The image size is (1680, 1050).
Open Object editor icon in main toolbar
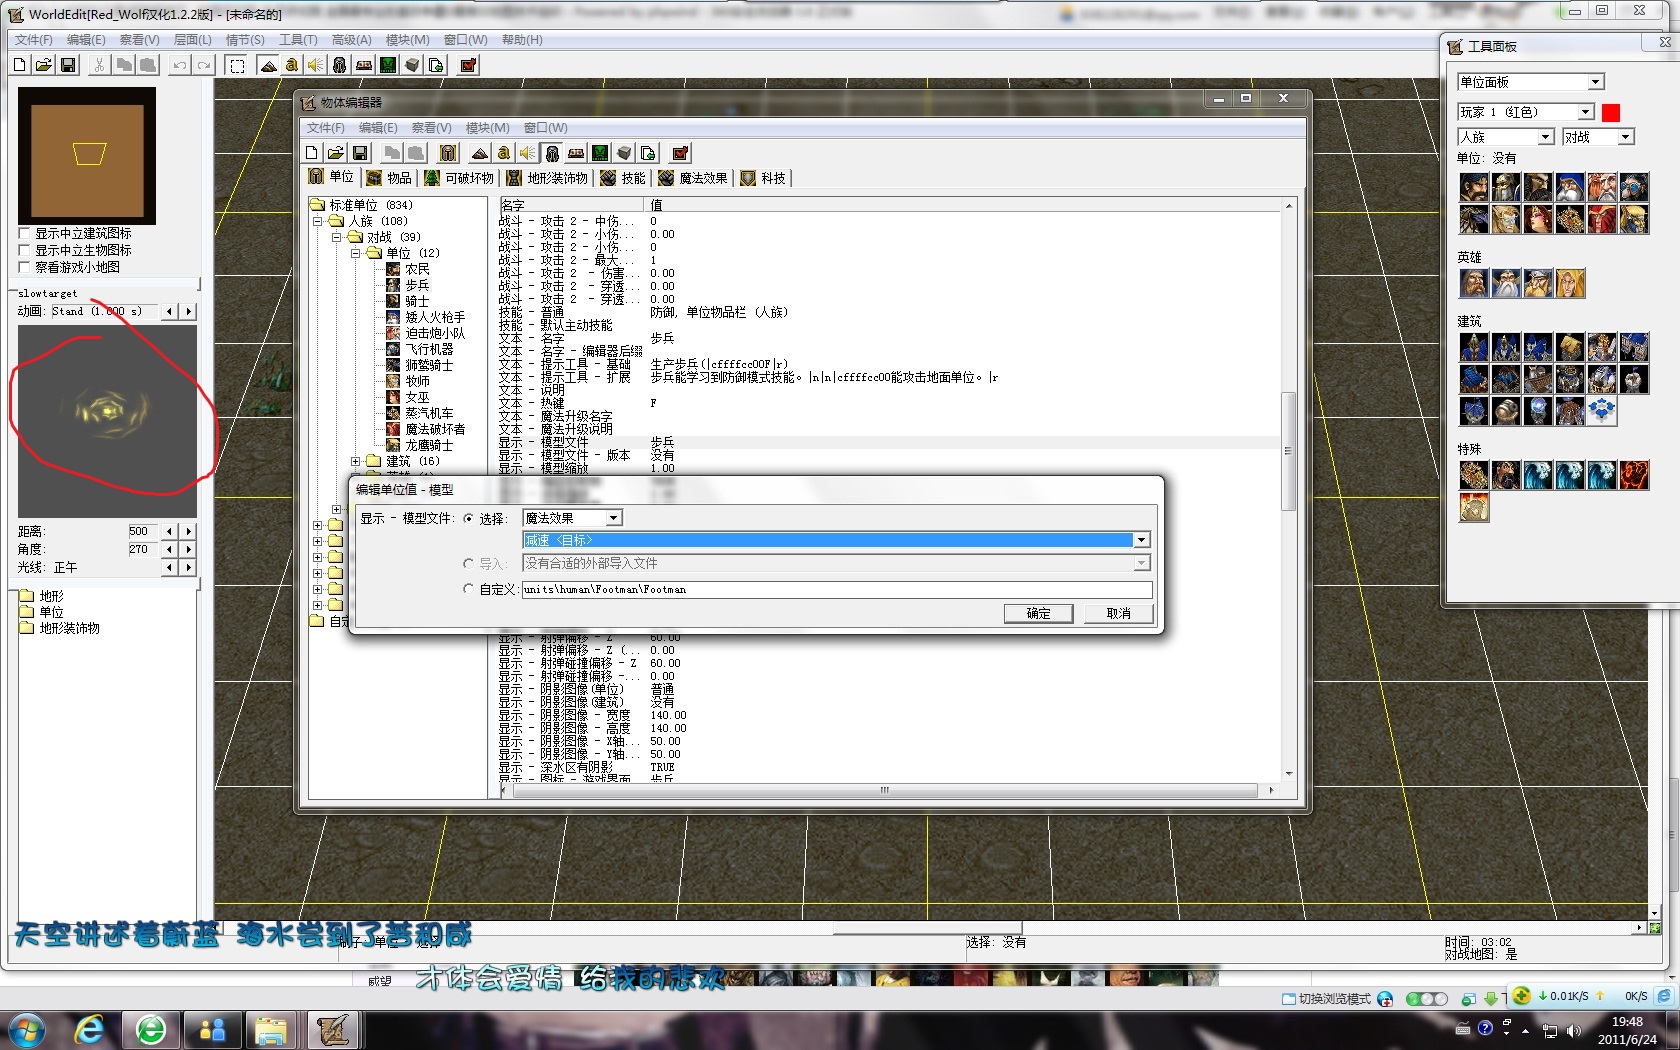340,65
